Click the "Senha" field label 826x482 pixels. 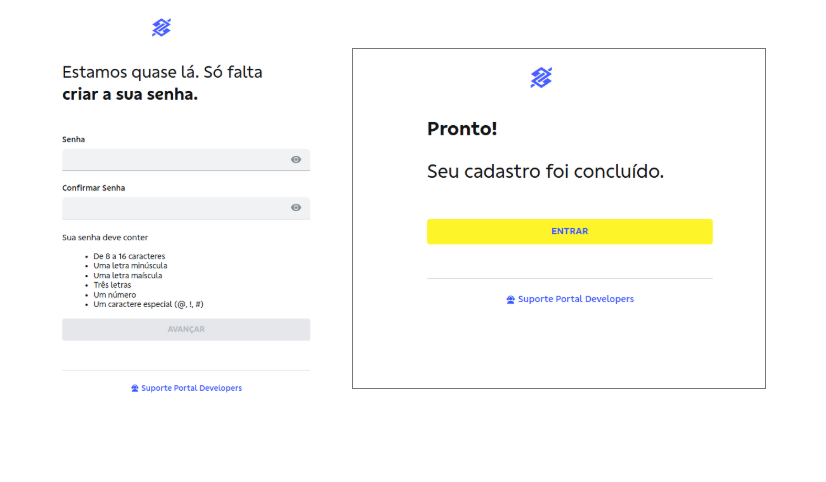click(x=73, y=139)
